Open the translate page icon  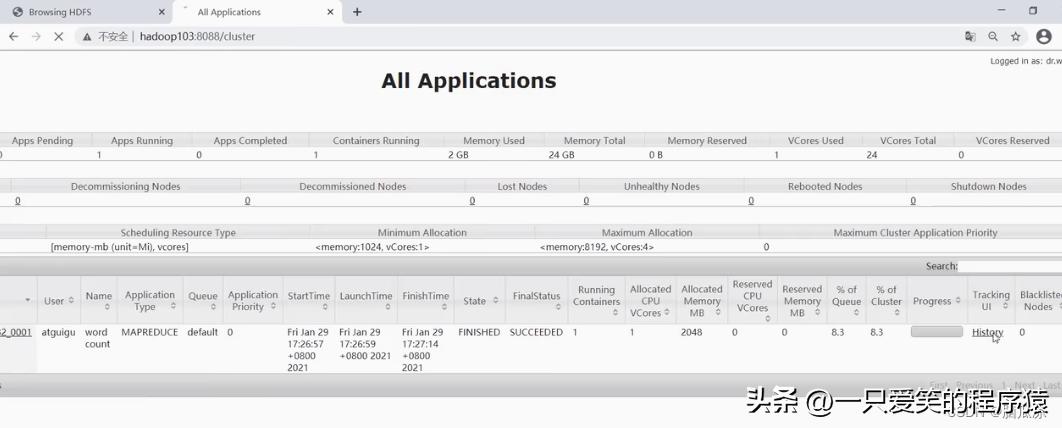(970, 36)
